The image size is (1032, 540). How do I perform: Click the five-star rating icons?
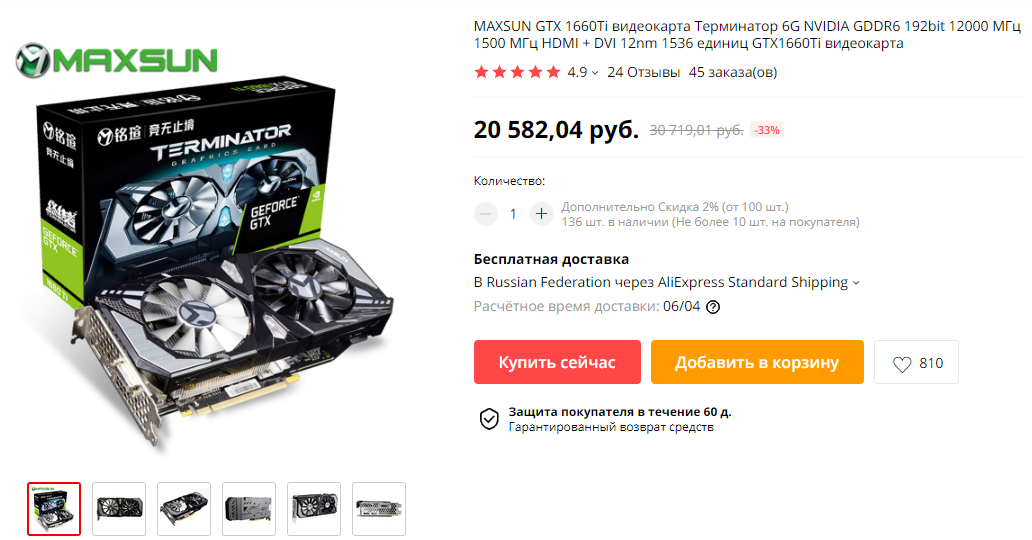click(517, 72)
